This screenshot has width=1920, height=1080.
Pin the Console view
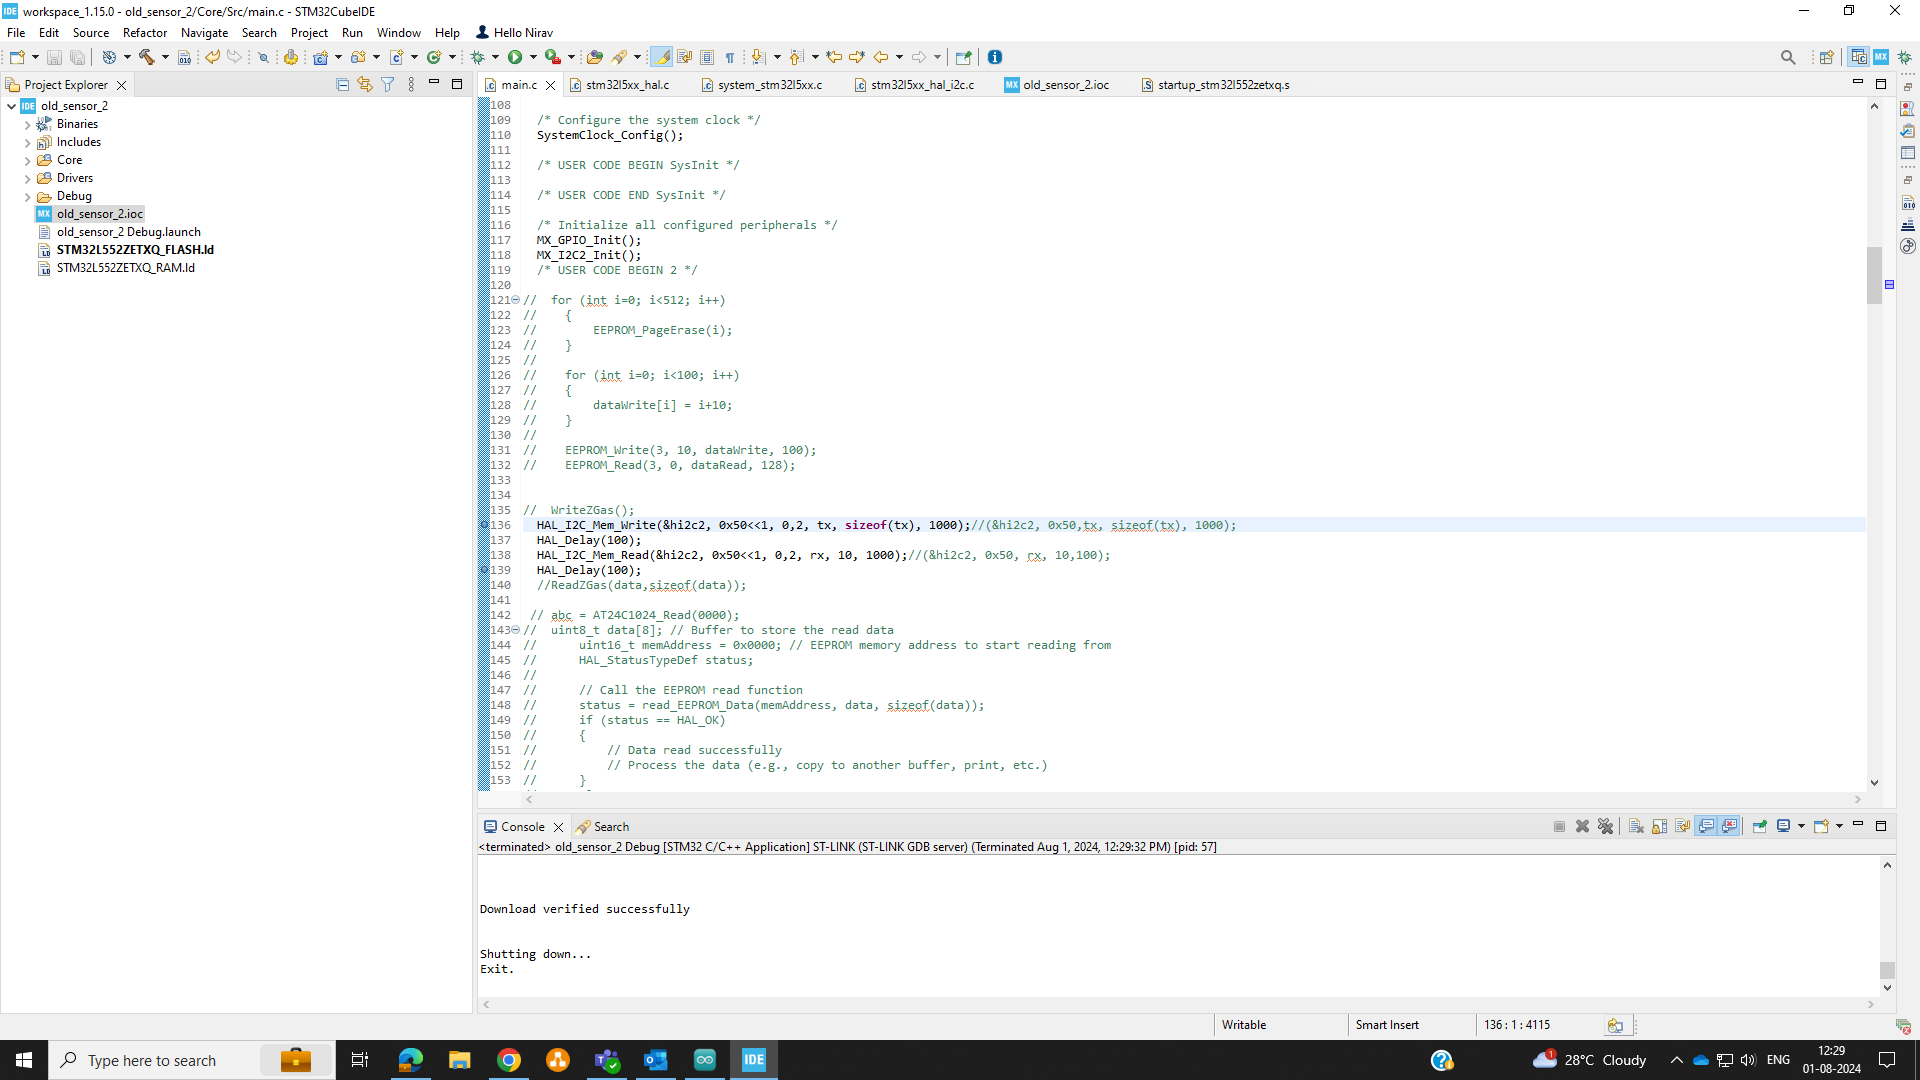[x=1759, y=826]
